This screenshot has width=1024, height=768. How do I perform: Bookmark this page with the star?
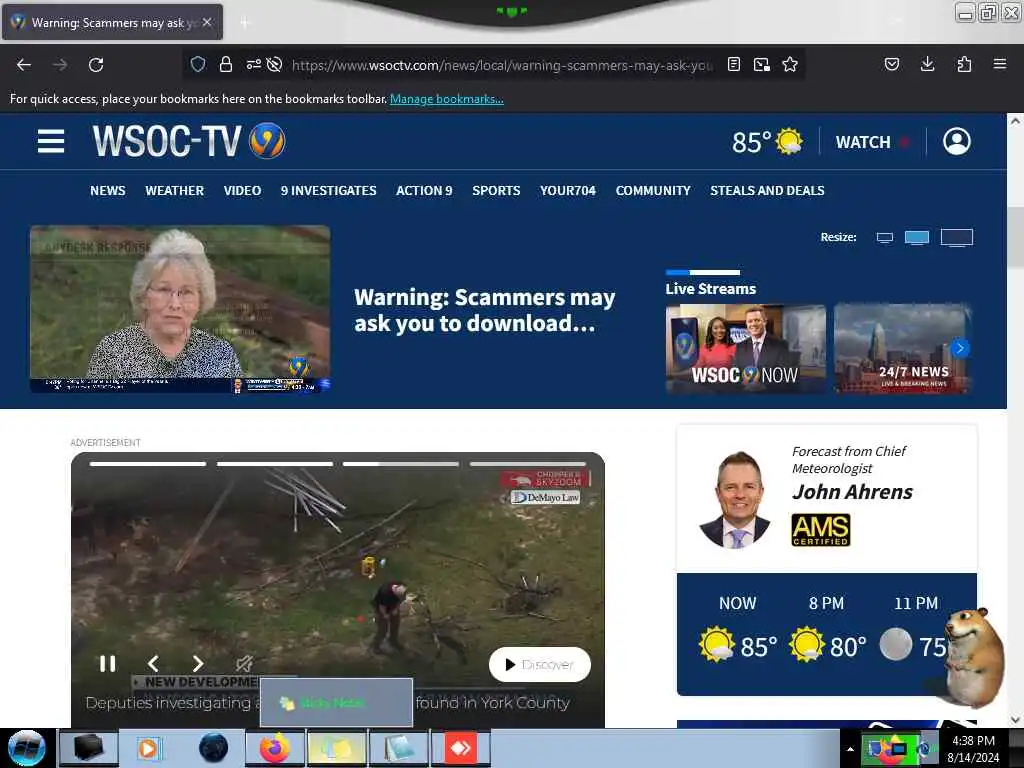pyautogui.click(x=790, y=64)
